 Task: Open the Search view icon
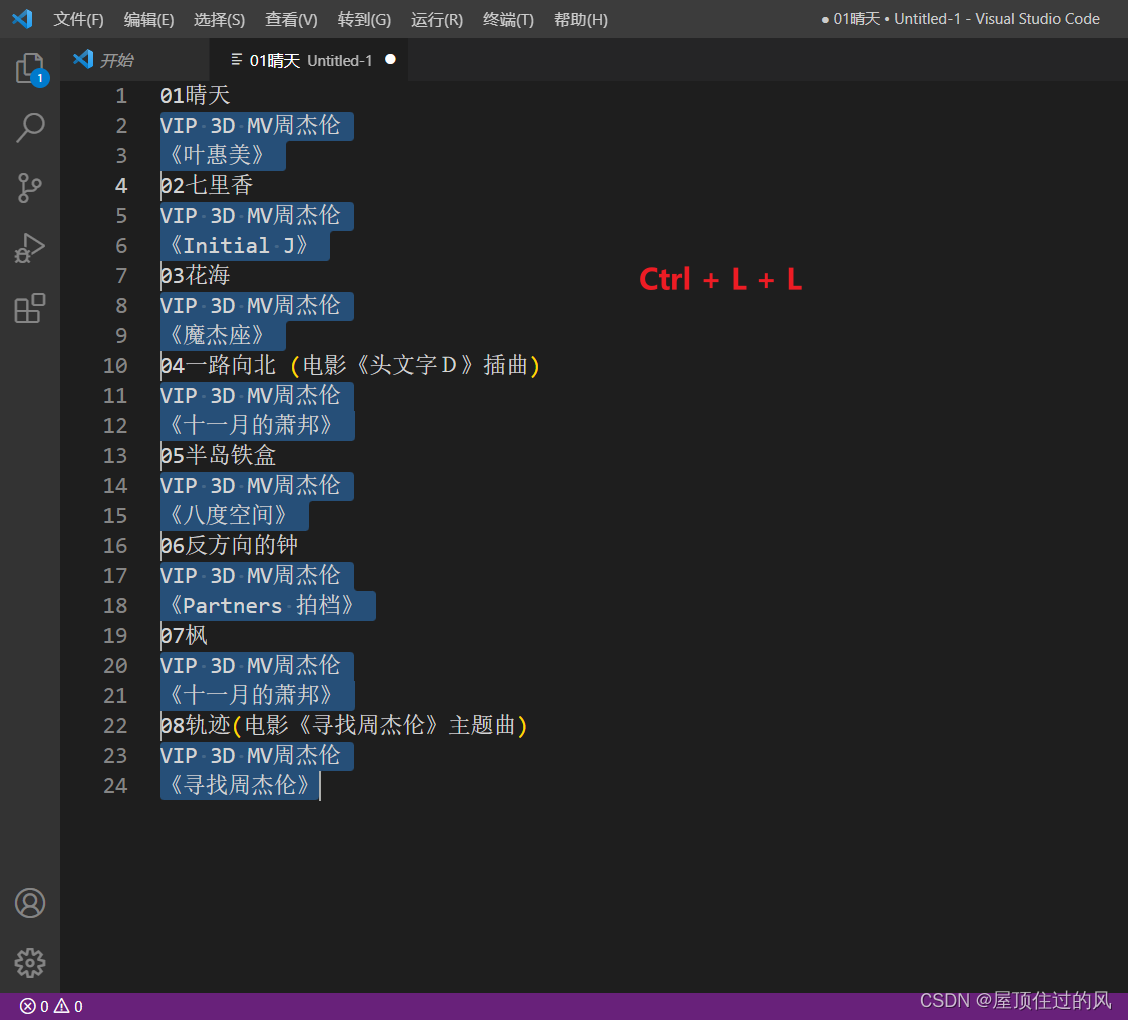coord(30,128)
